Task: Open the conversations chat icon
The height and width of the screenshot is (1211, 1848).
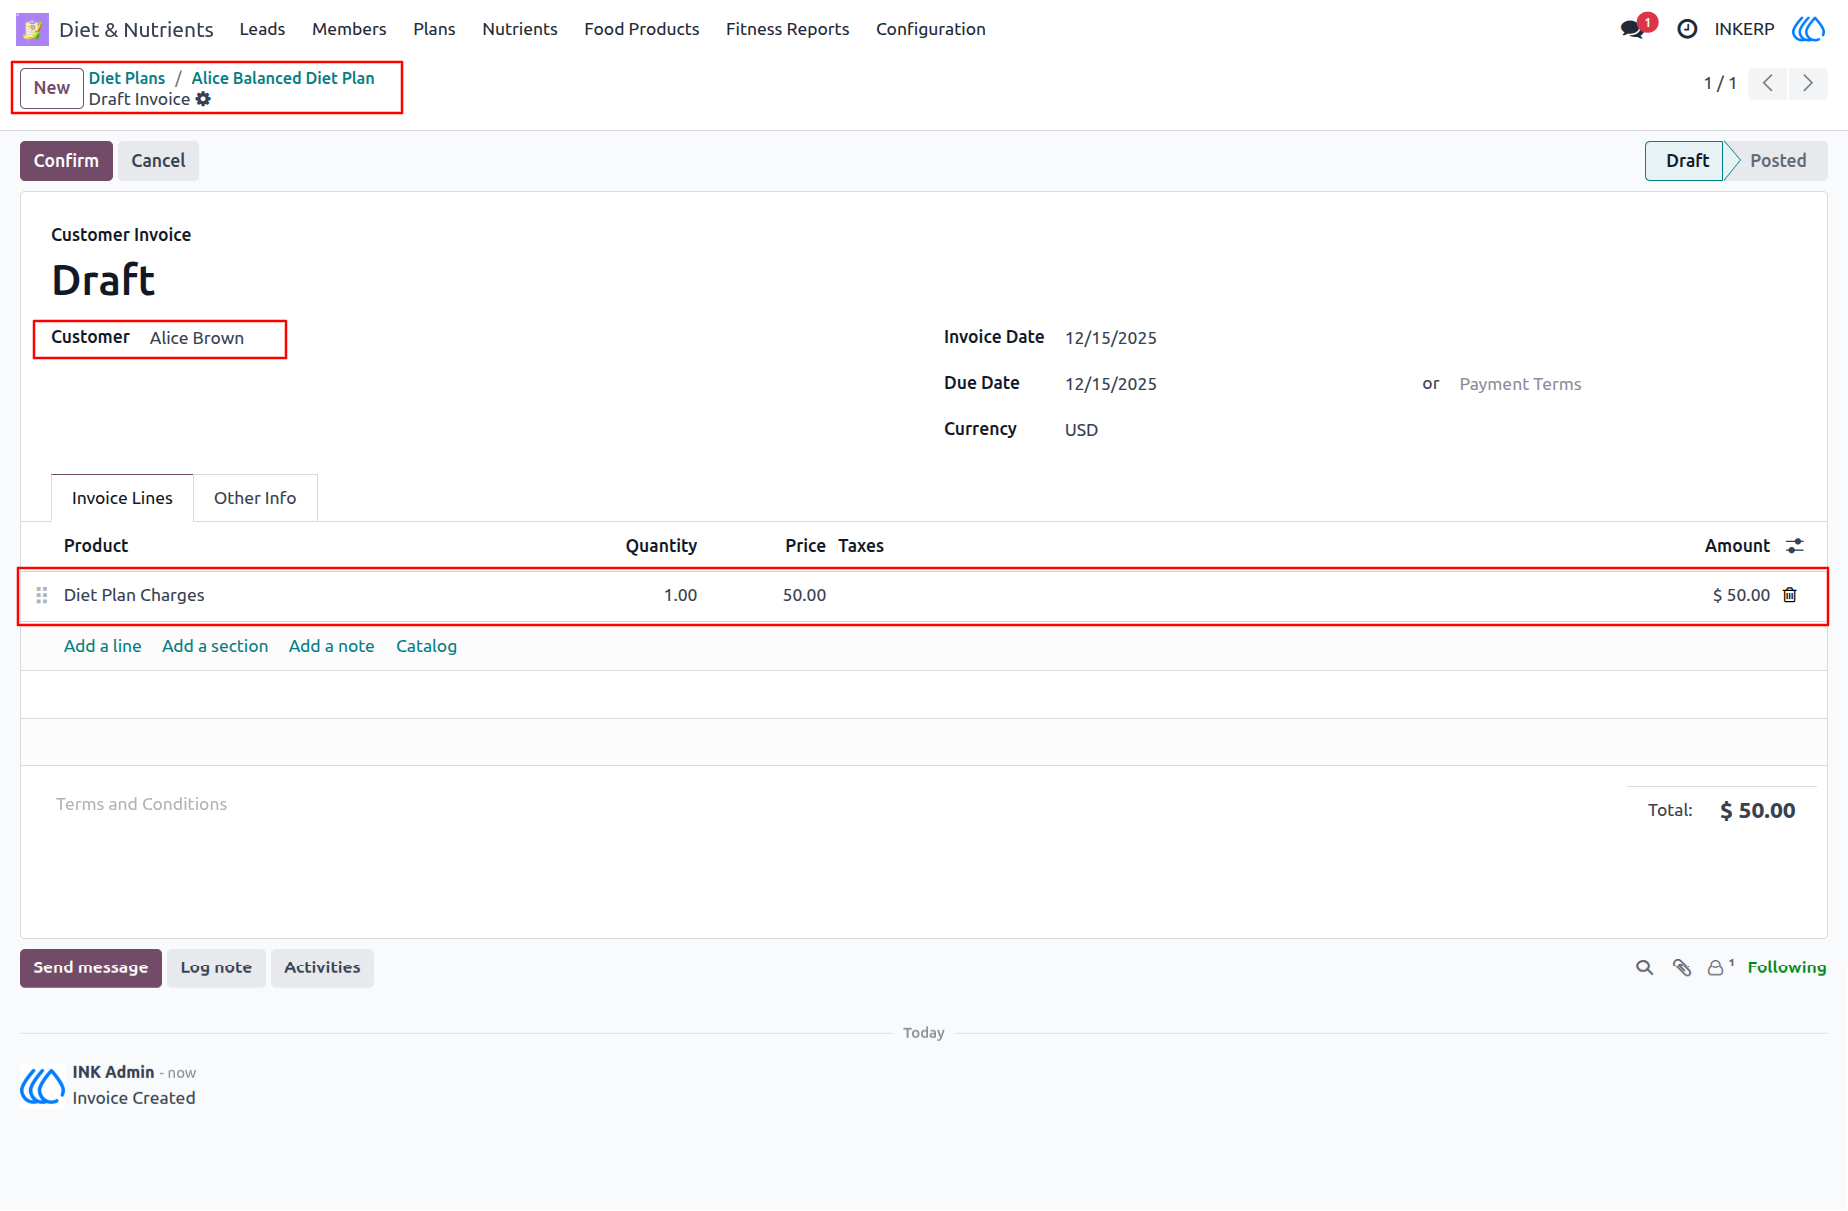Action: [1633, 29]
